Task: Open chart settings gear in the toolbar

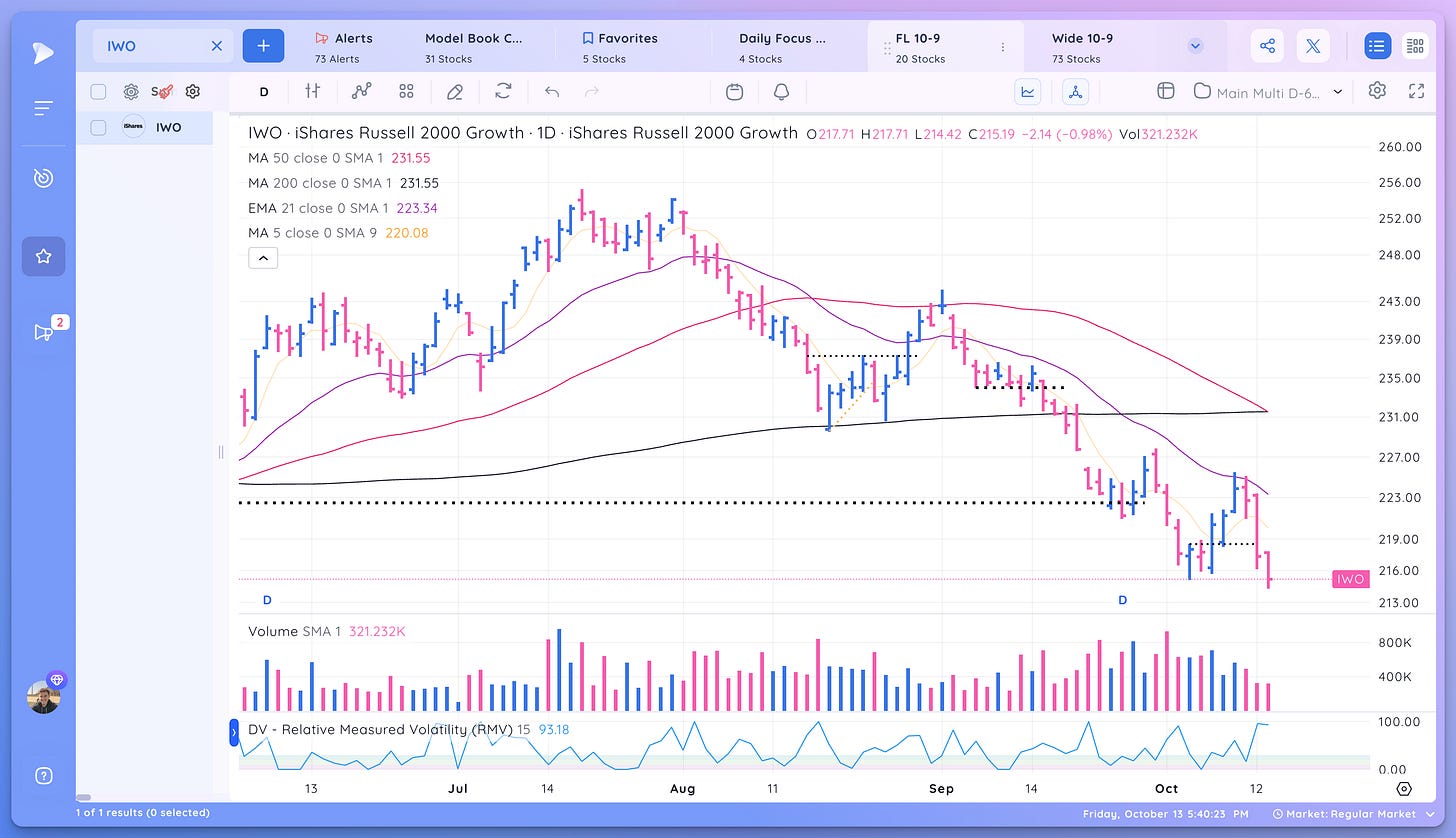Action: [x=1377, y=91]
